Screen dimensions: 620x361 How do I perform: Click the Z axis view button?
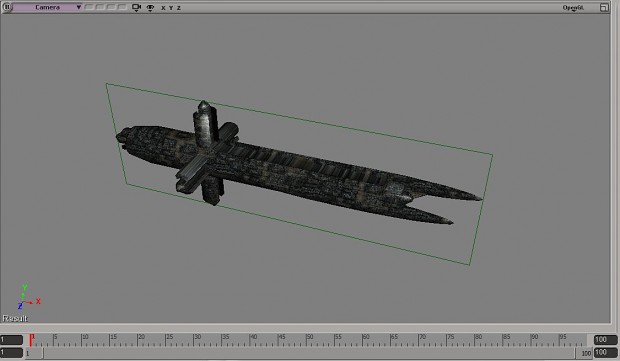179,8
